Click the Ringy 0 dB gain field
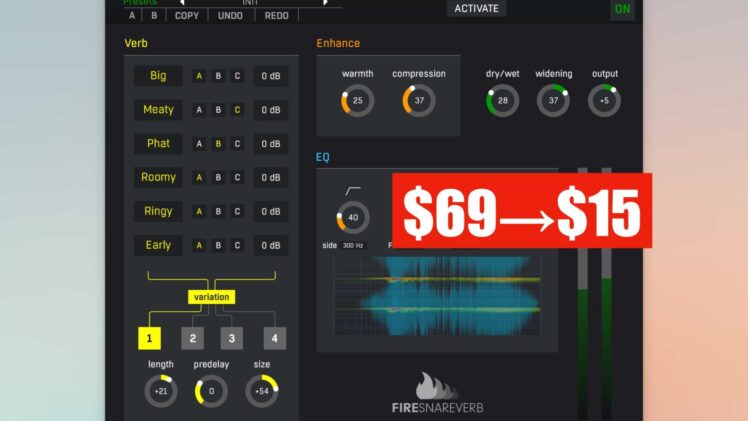This screenshot has width=748, height=421. click(270, 211)
